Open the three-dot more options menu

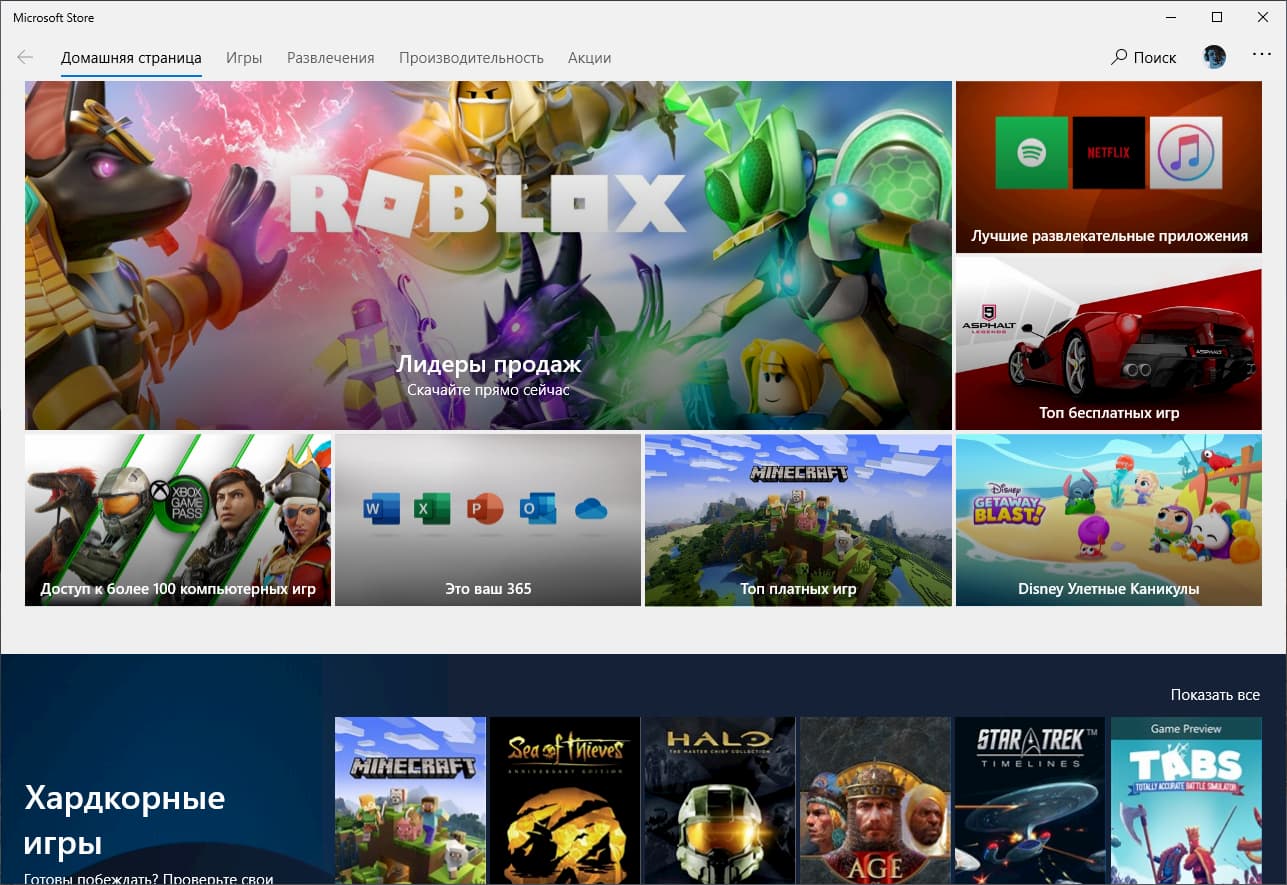click(1262, 56)
